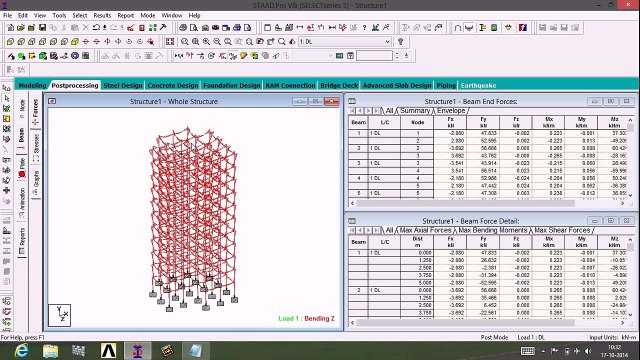Click the dimension beam icon
Image resolution: width=640 pixels, height=360 pixels.
332,28
